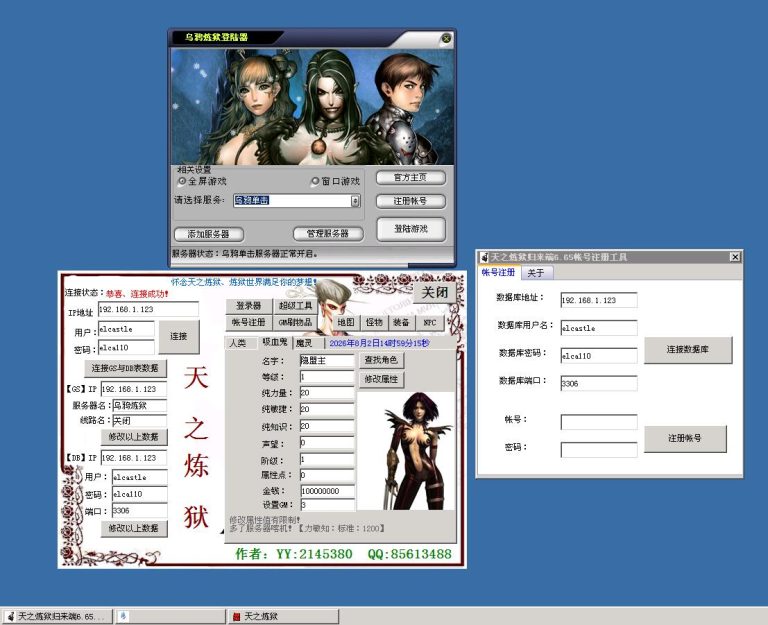Click the 帐号注册 button in GM tool
Image resolution: width=768 pixels, height=625 pixels.
tap(248, 322)
